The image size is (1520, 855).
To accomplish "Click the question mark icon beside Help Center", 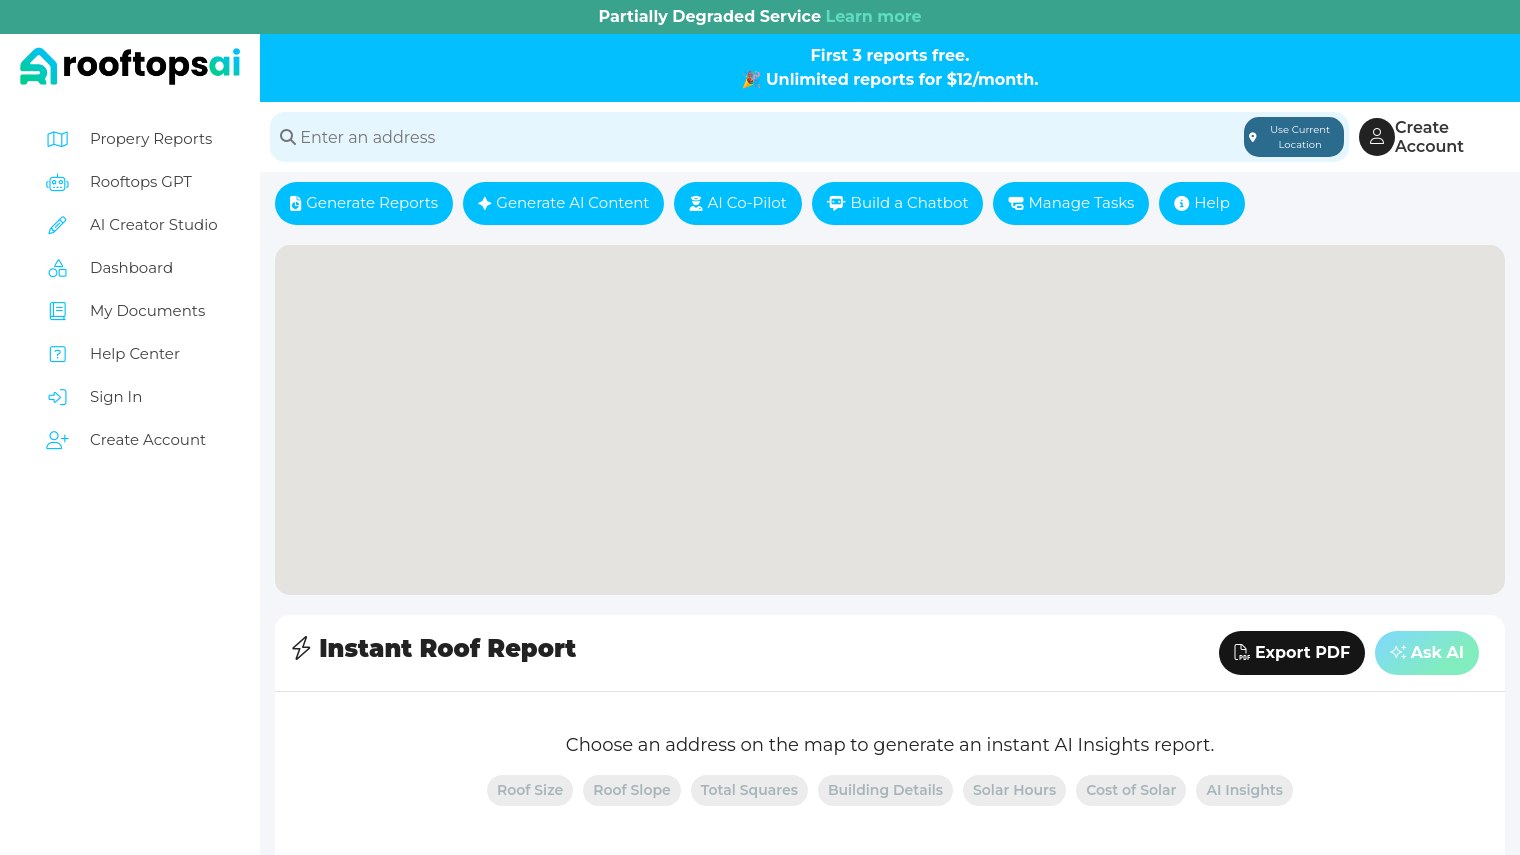I will (x=58, y=354).
